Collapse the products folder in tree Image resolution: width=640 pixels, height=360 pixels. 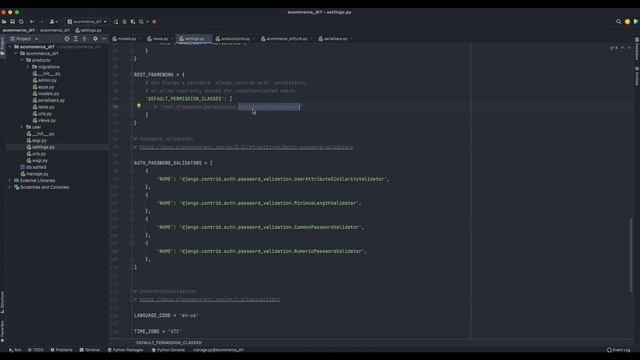tap(22, 60)
